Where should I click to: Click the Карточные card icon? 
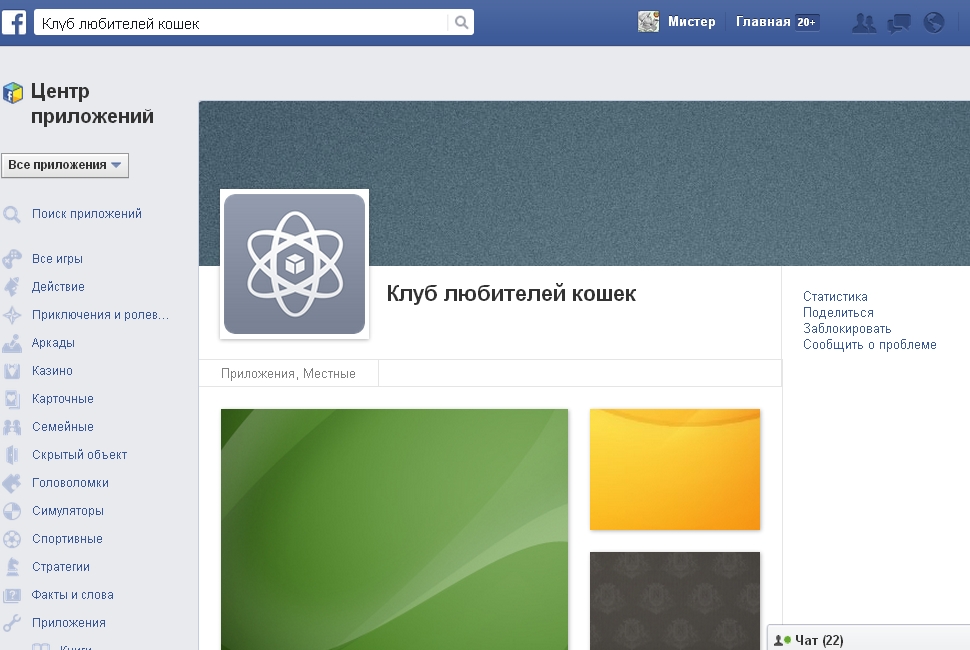point(12,399)
